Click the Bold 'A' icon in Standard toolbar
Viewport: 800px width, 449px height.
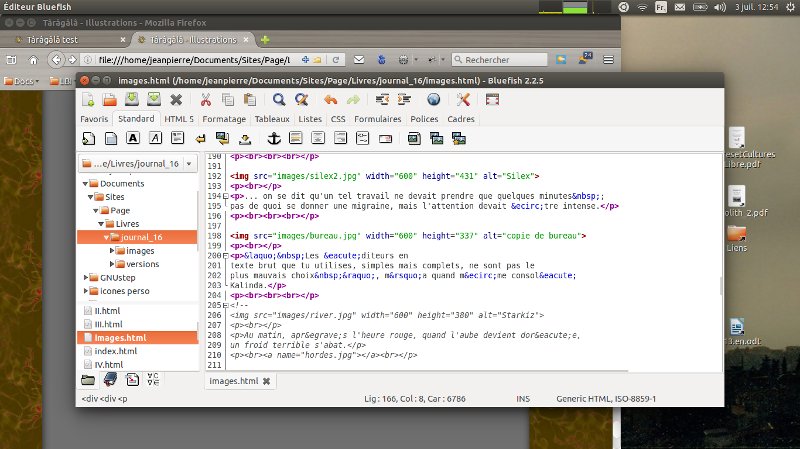coord(133,138)
